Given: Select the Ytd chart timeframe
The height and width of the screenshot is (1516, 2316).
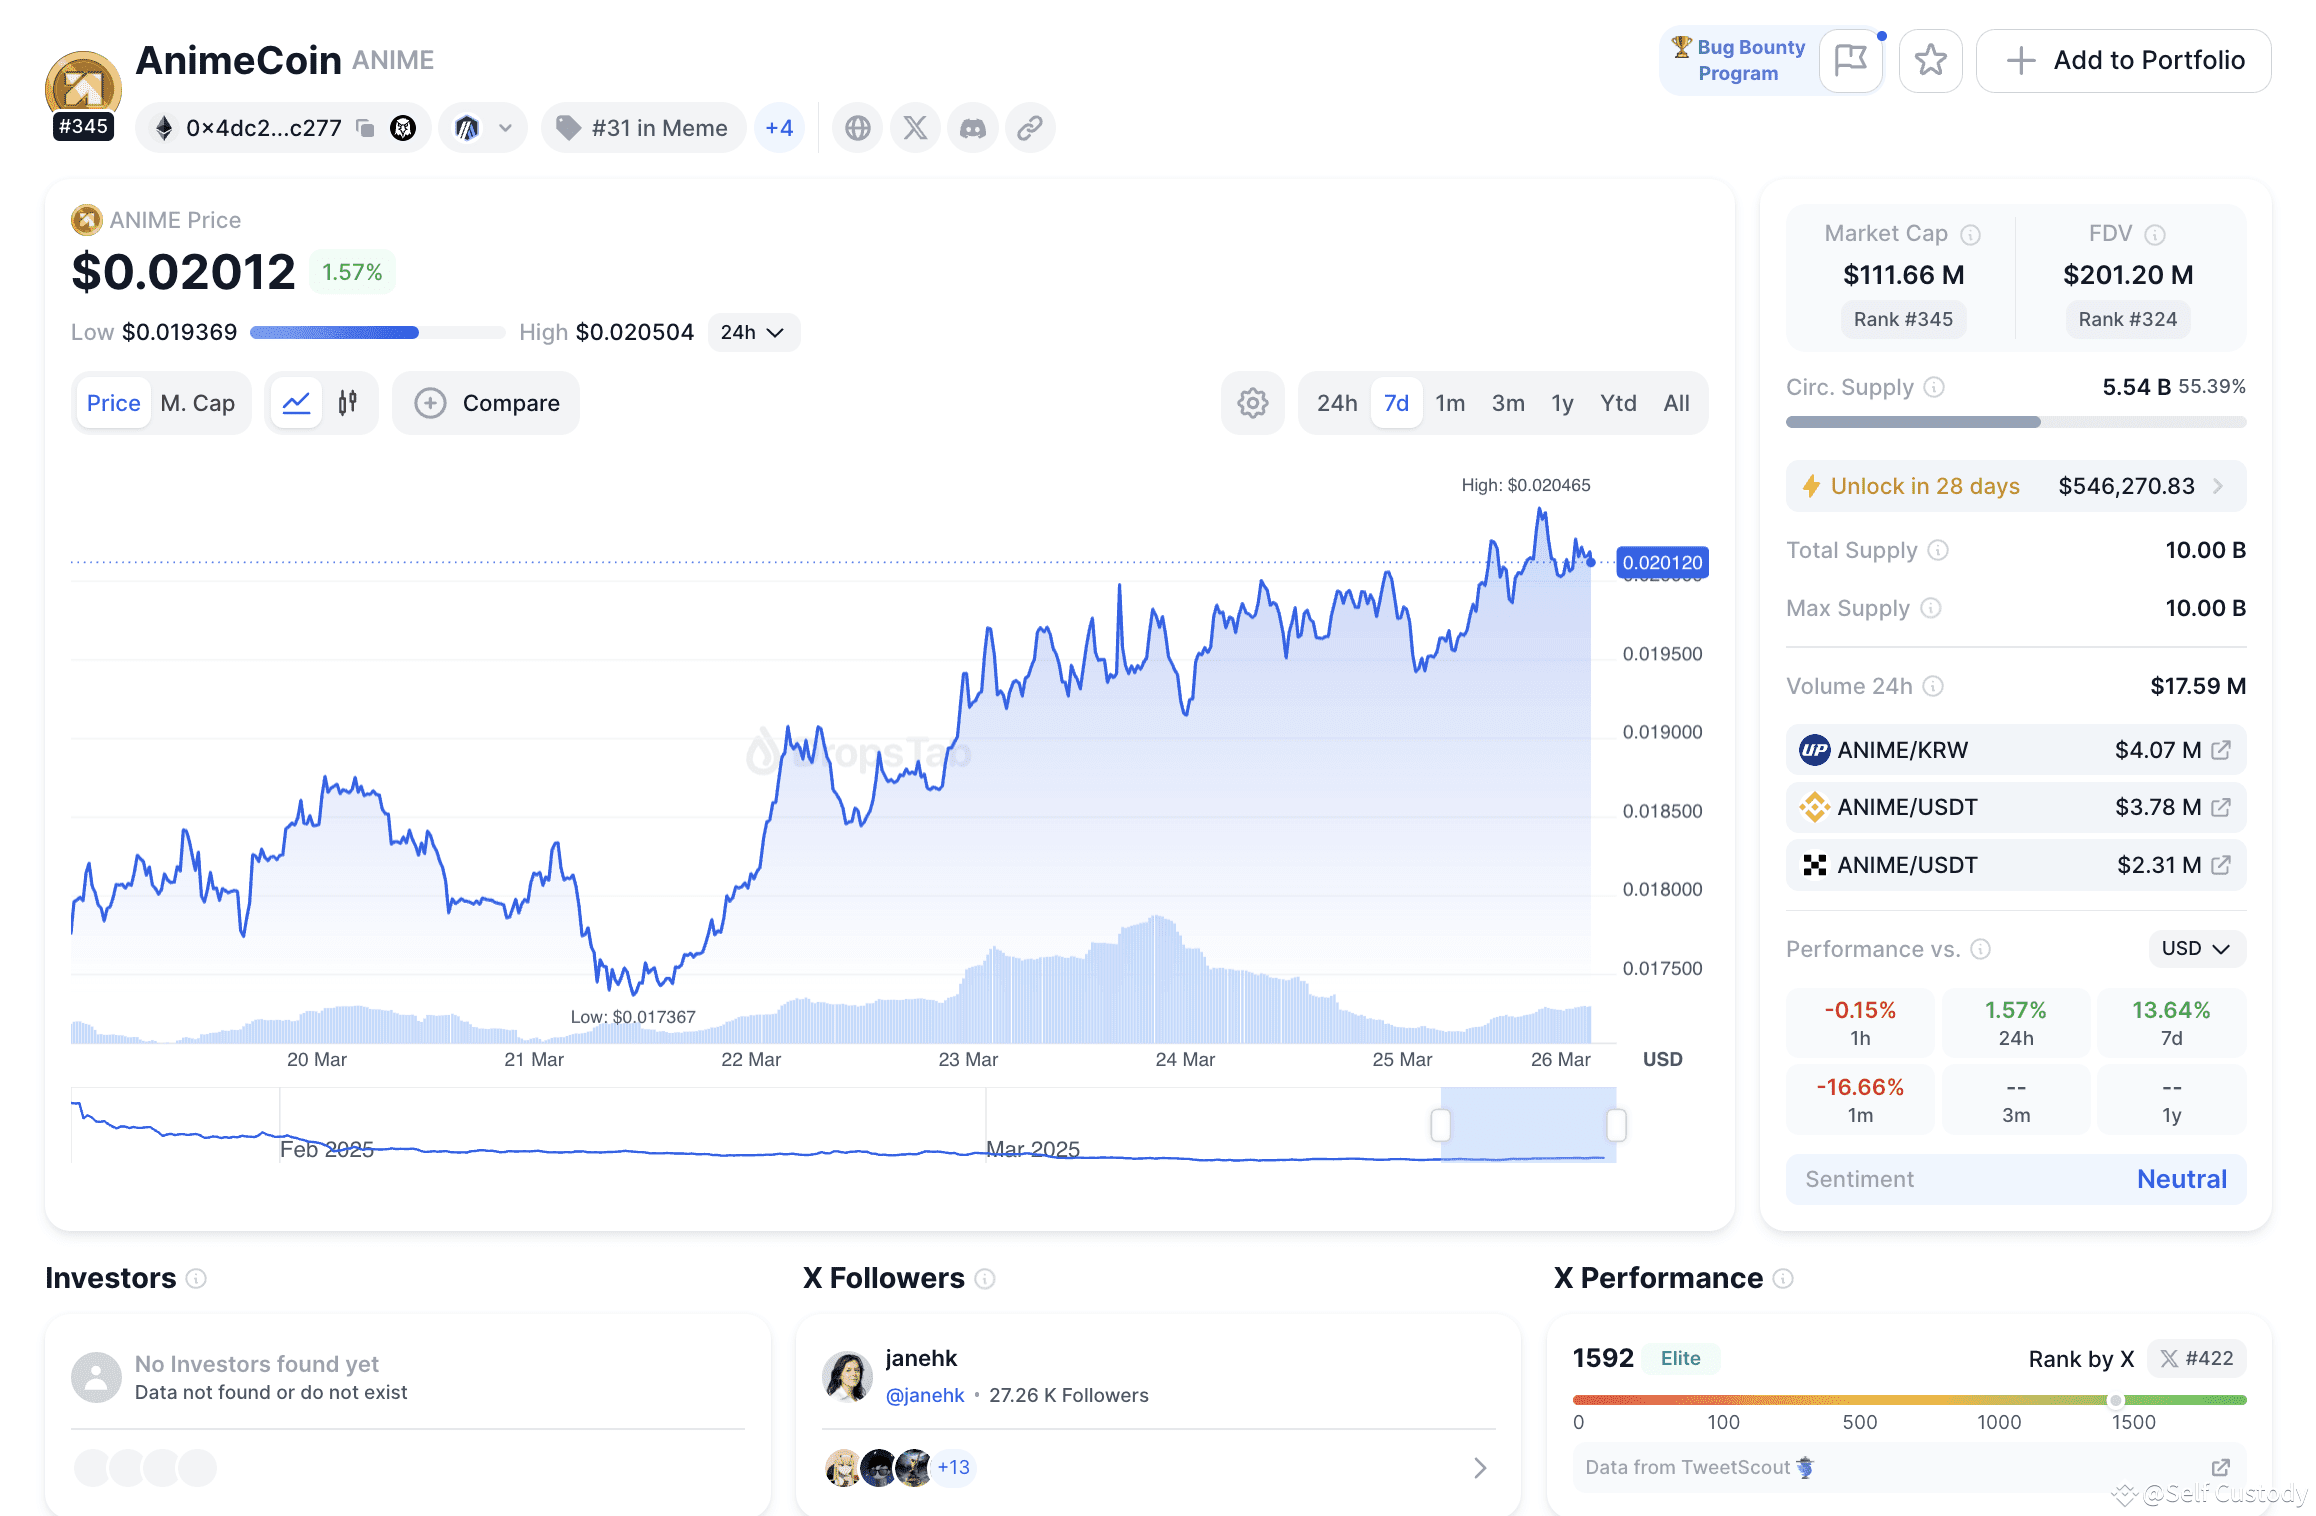Looking at the screenshot, I should (x=1618, y=403).
